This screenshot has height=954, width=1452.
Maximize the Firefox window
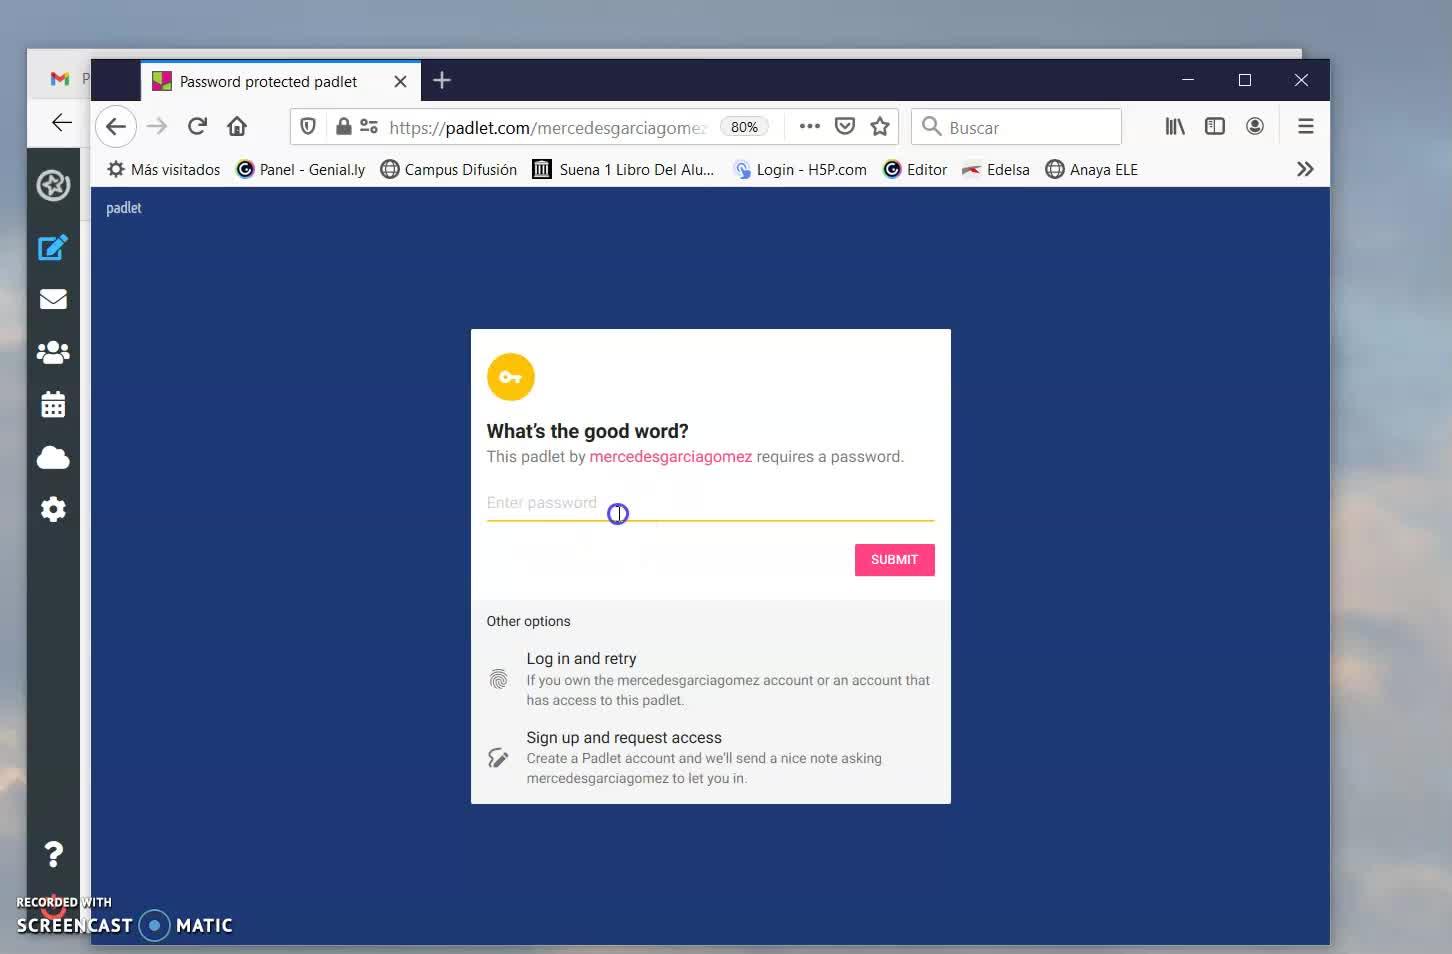coord(1245,80)
